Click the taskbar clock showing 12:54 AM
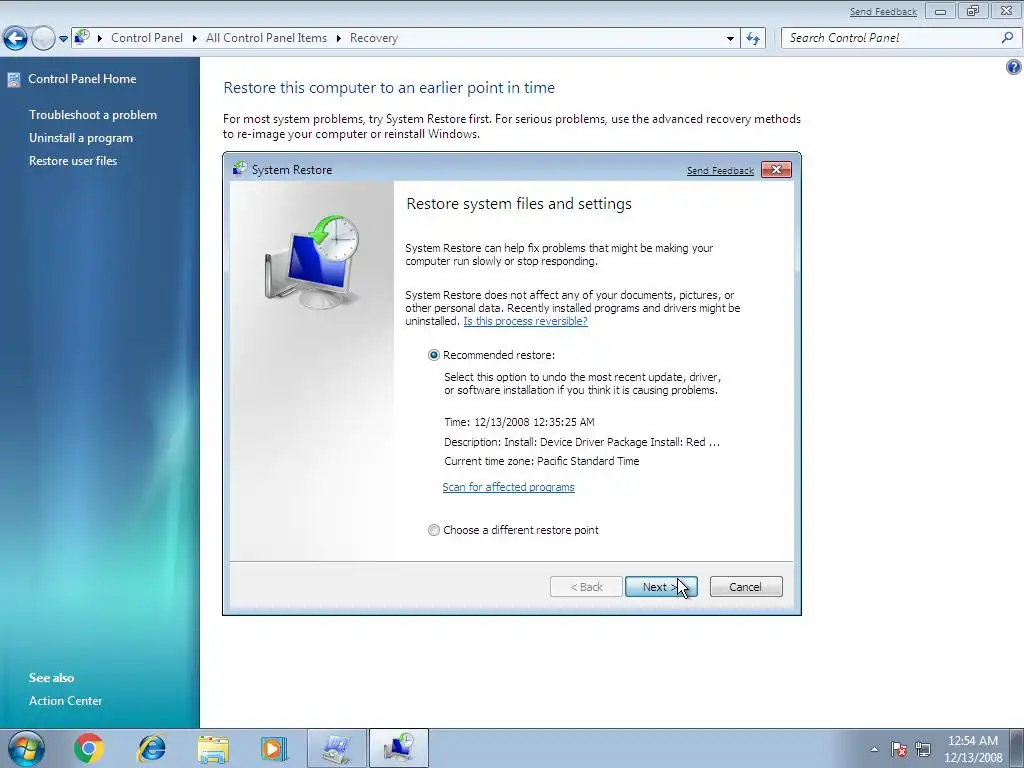1024x768 pixels. tap(973, 749)
